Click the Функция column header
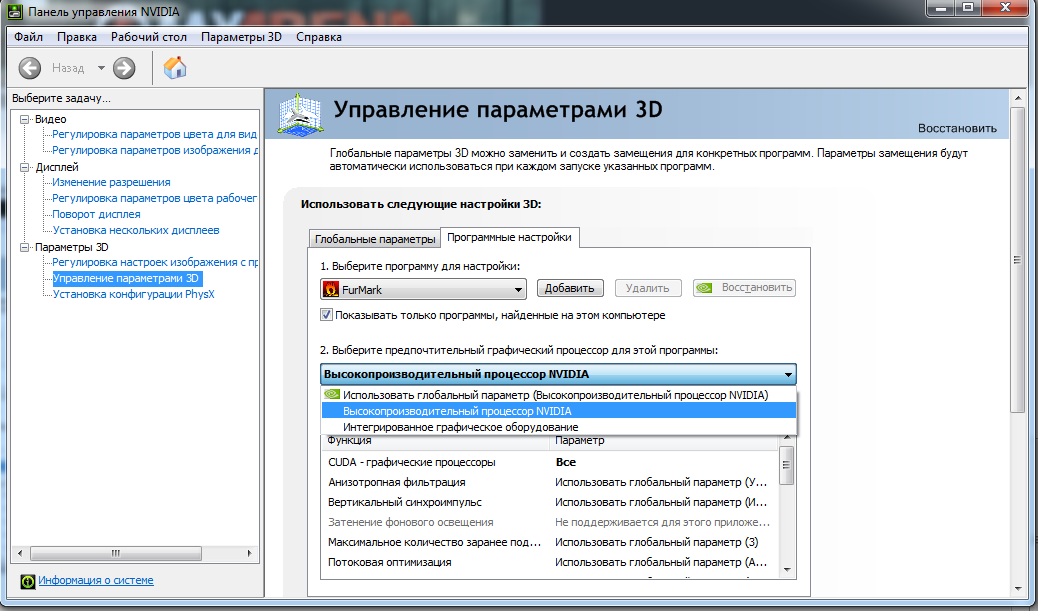 point(436,441)
